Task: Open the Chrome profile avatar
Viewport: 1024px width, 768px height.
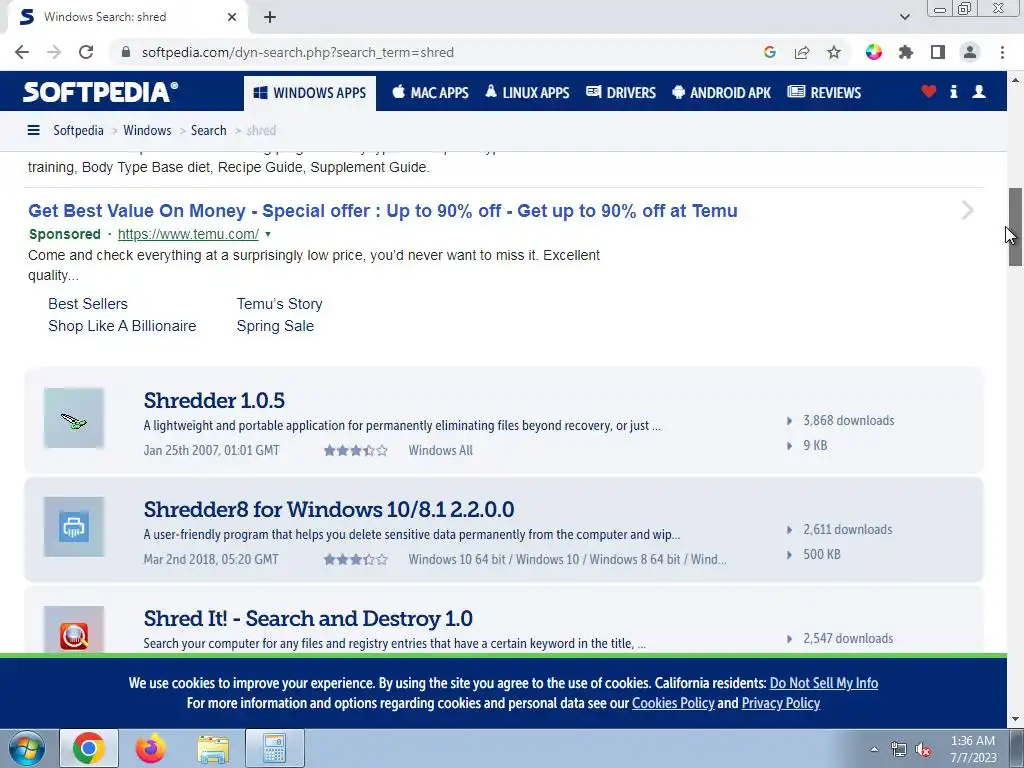Action: point(970,52)
